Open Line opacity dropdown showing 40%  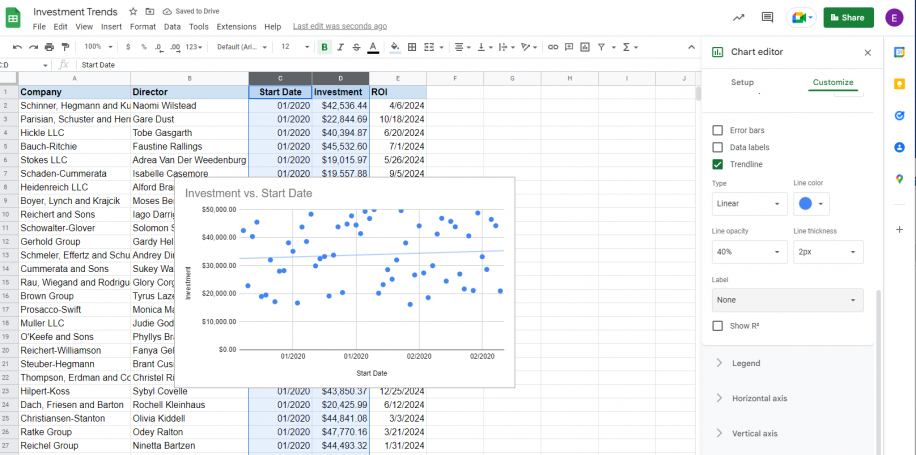pos(749,252)
